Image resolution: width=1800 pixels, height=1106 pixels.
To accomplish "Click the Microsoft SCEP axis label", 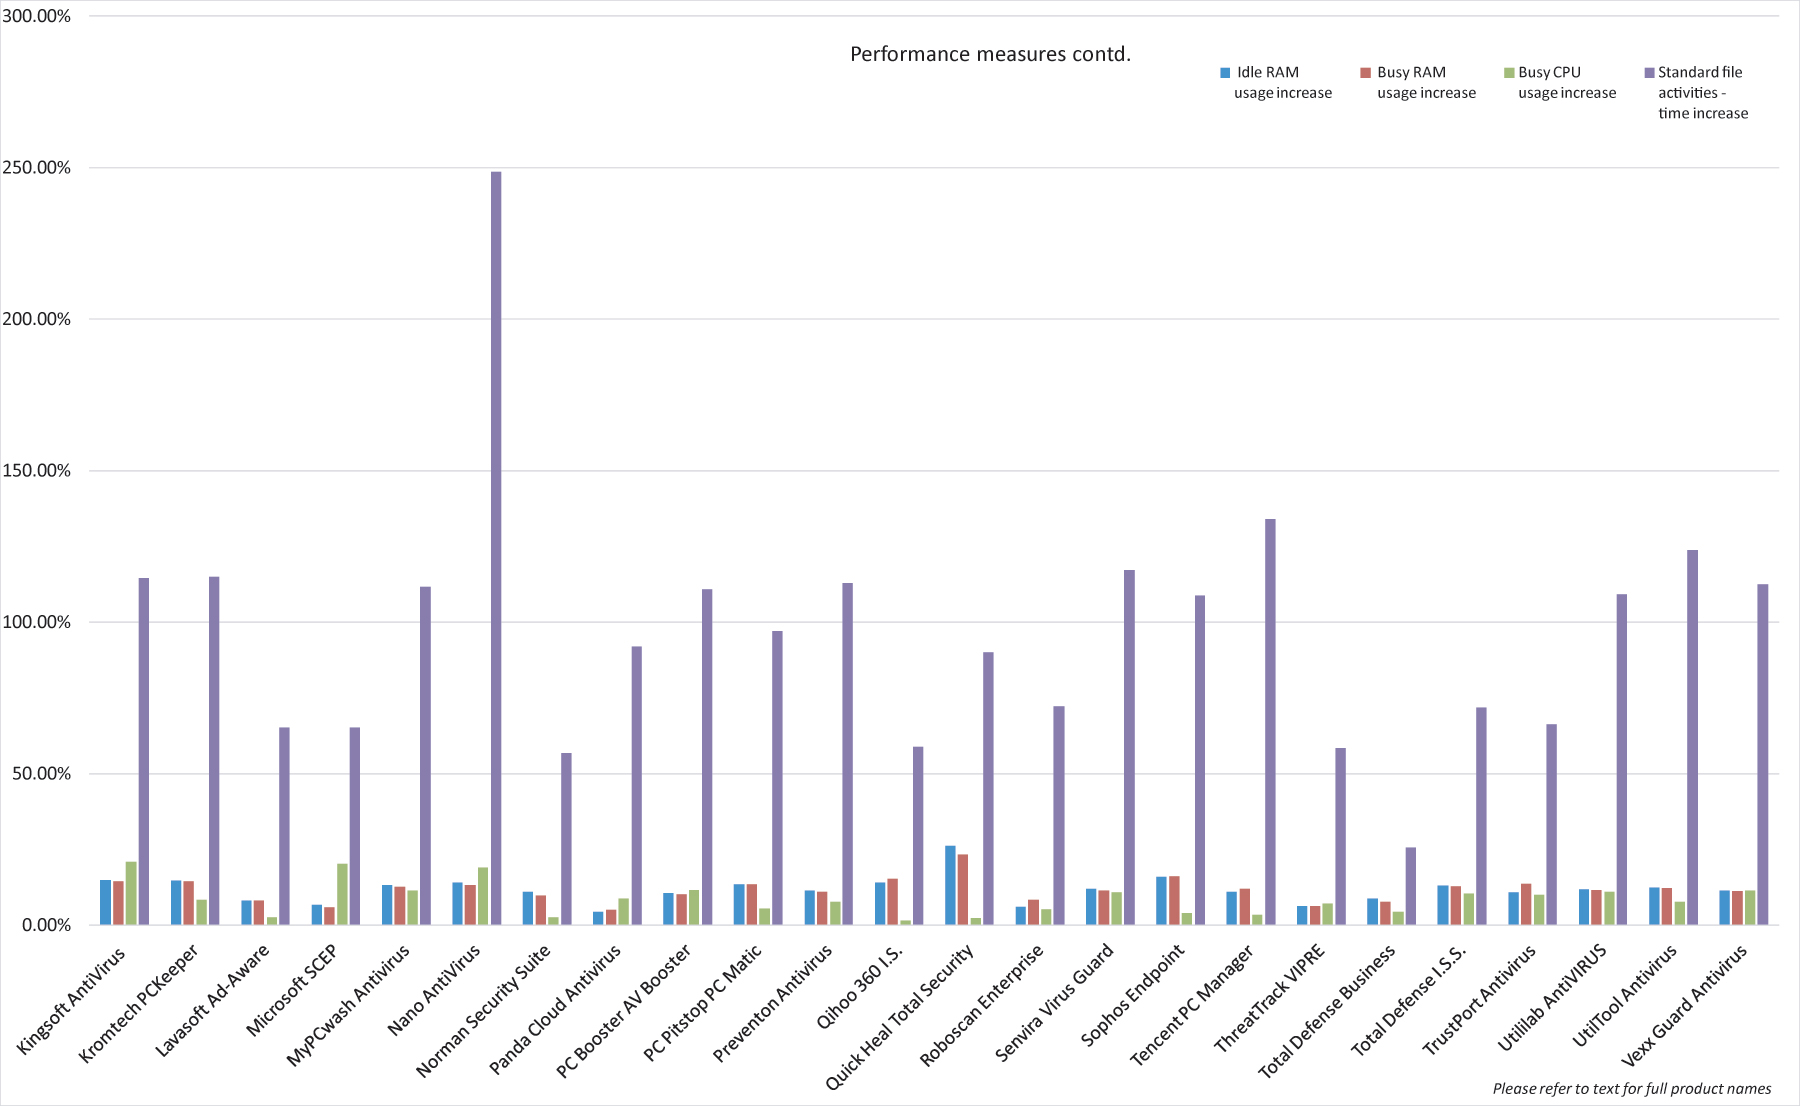I will tap(292, 990).
